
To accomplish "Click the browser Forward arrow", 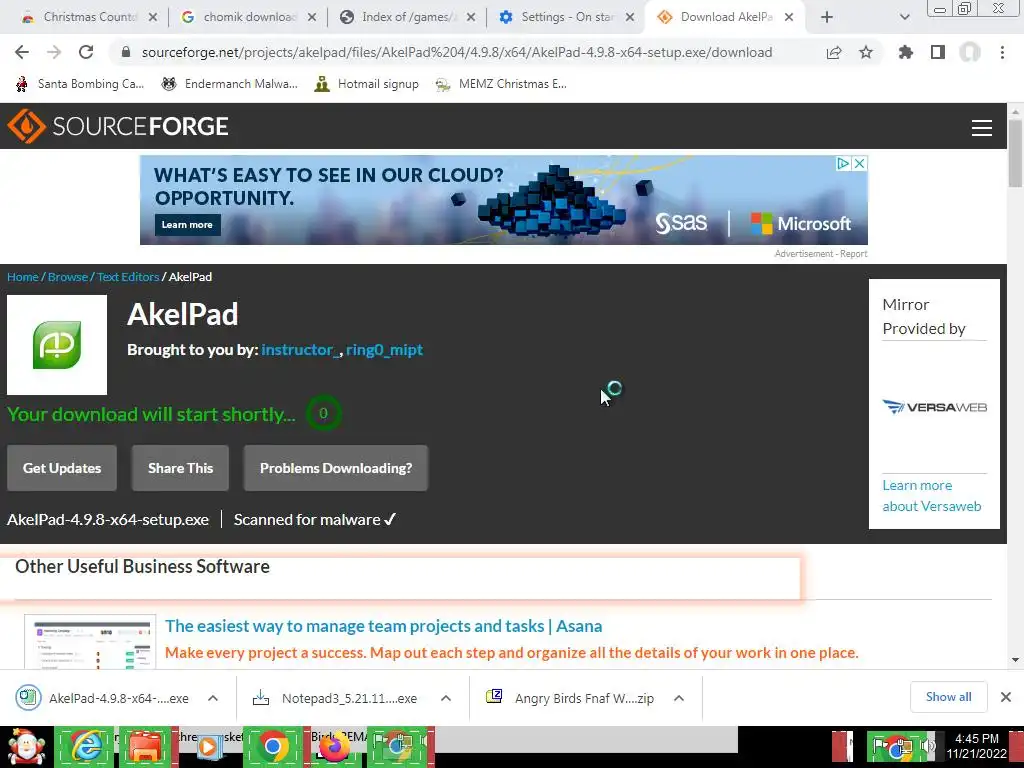I will pos(54,52).
